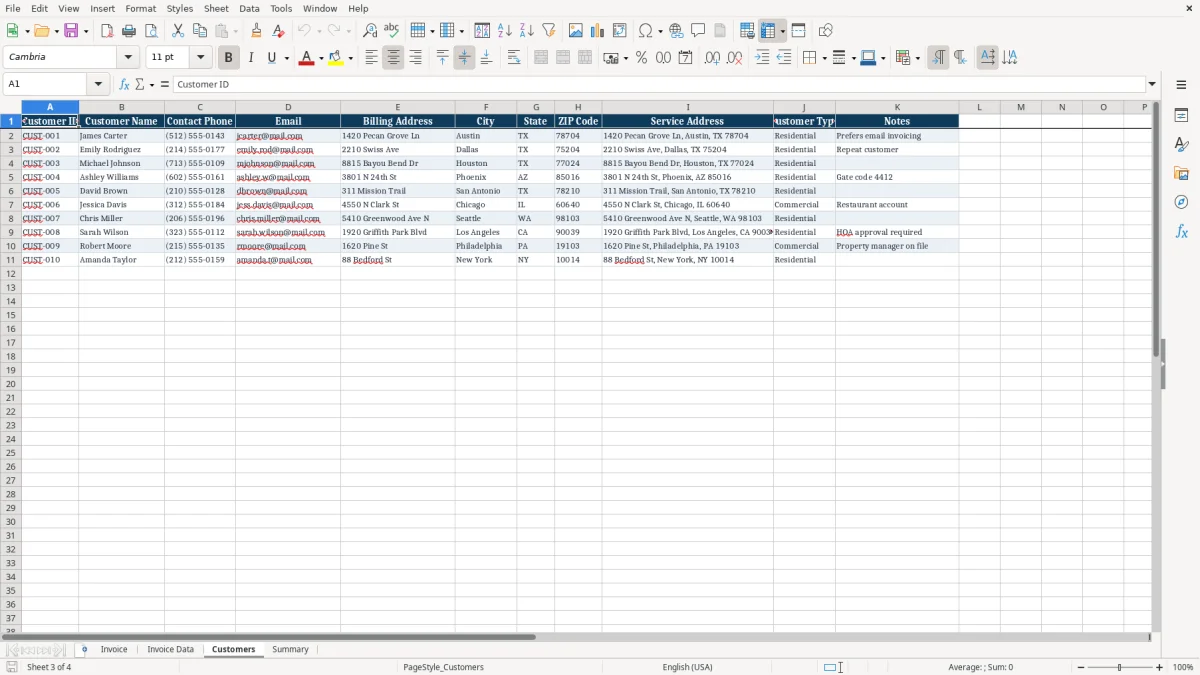This screenshot has width=1200, height=675.
Task: Open the Data menu
Action: [x=249, y=8]
